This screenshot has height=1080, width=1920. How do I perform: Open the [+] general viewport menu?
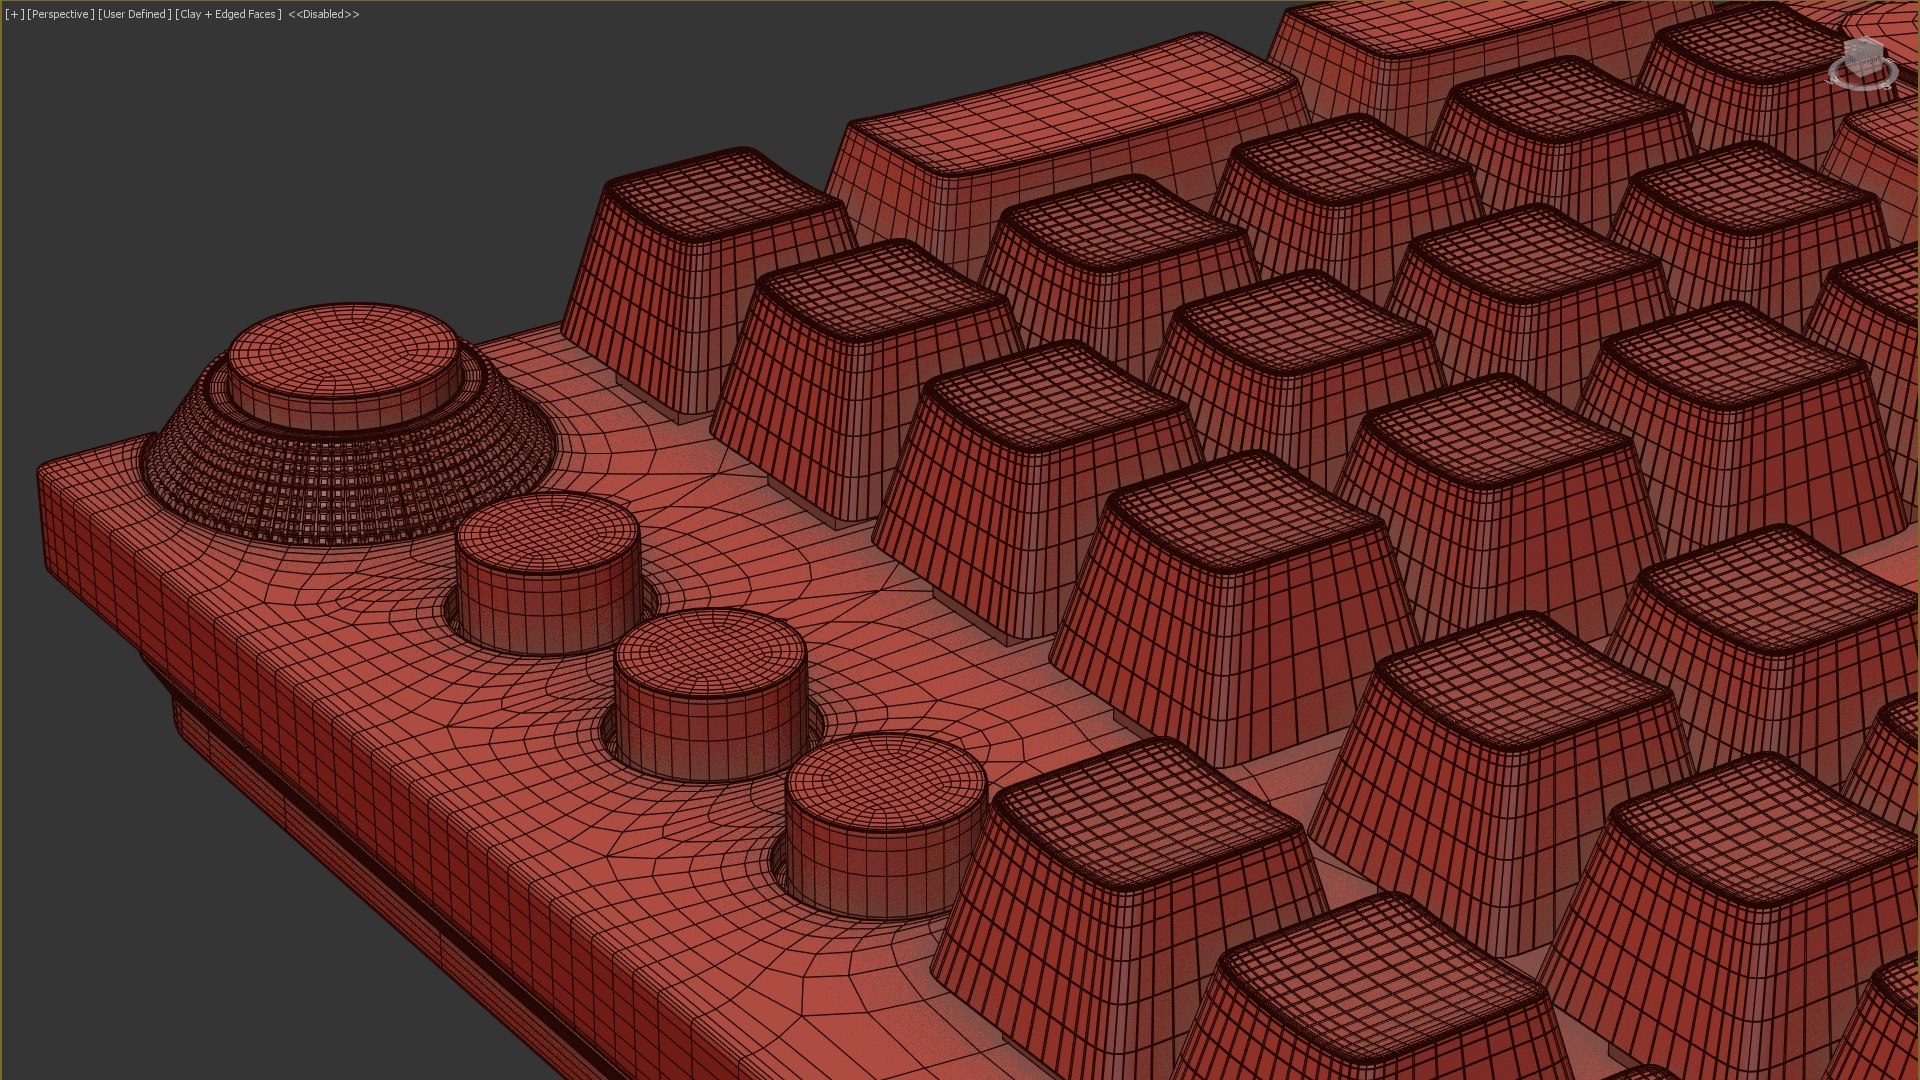point(14,14)
